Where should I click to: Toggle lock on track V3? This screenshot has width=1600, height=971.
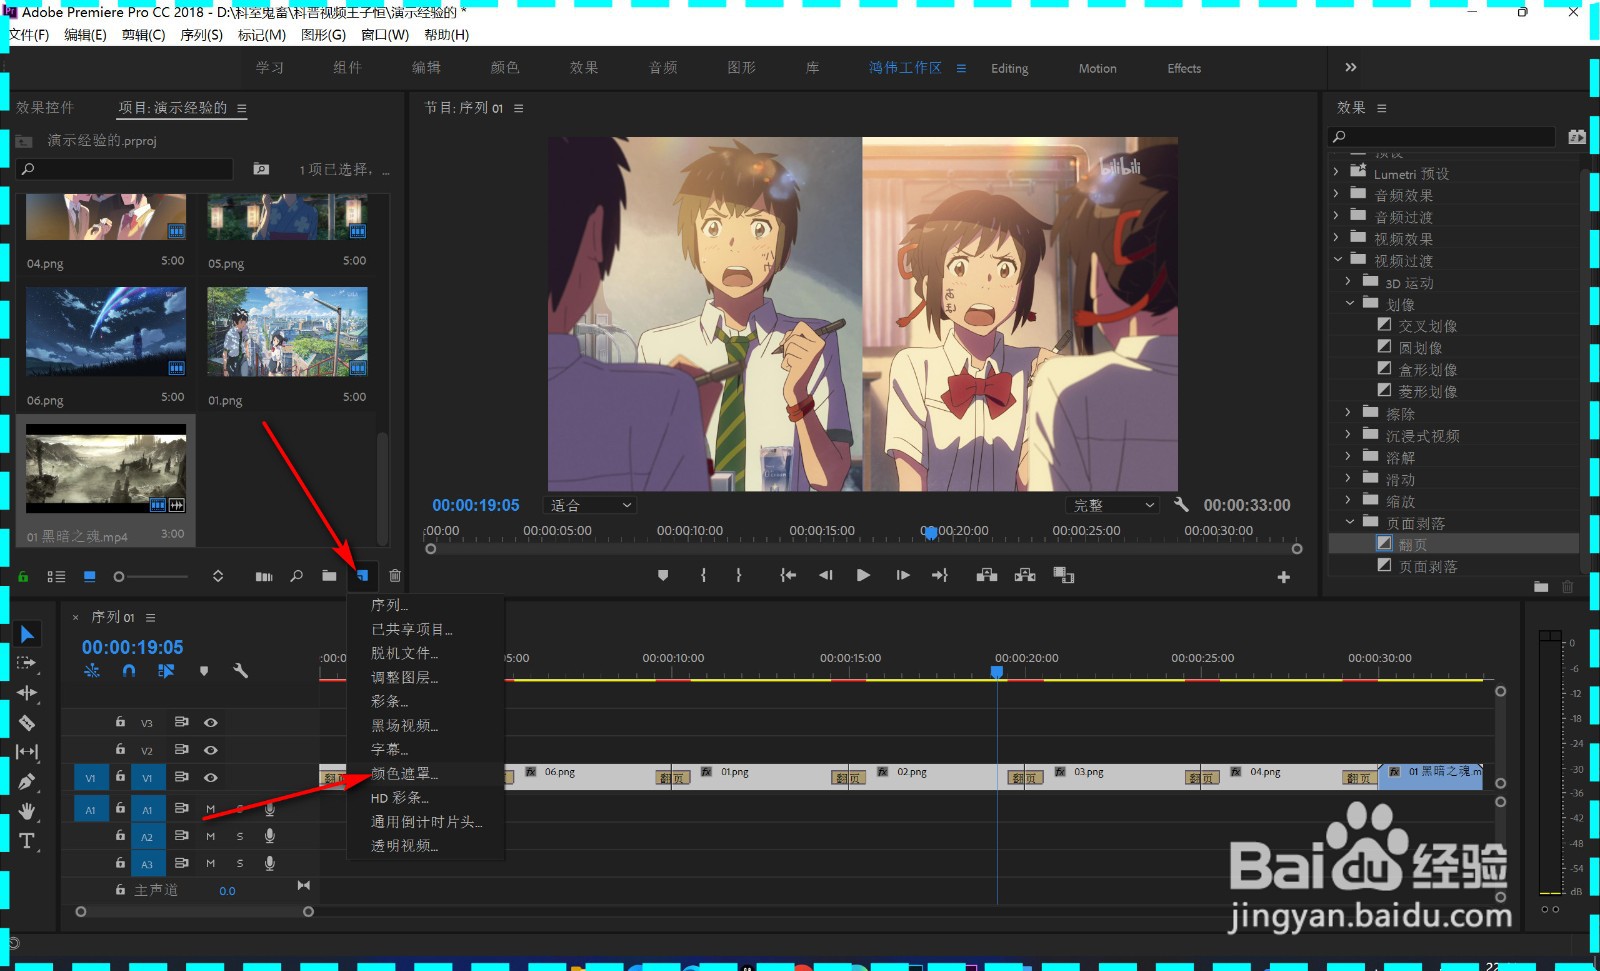tap(120, 722)
